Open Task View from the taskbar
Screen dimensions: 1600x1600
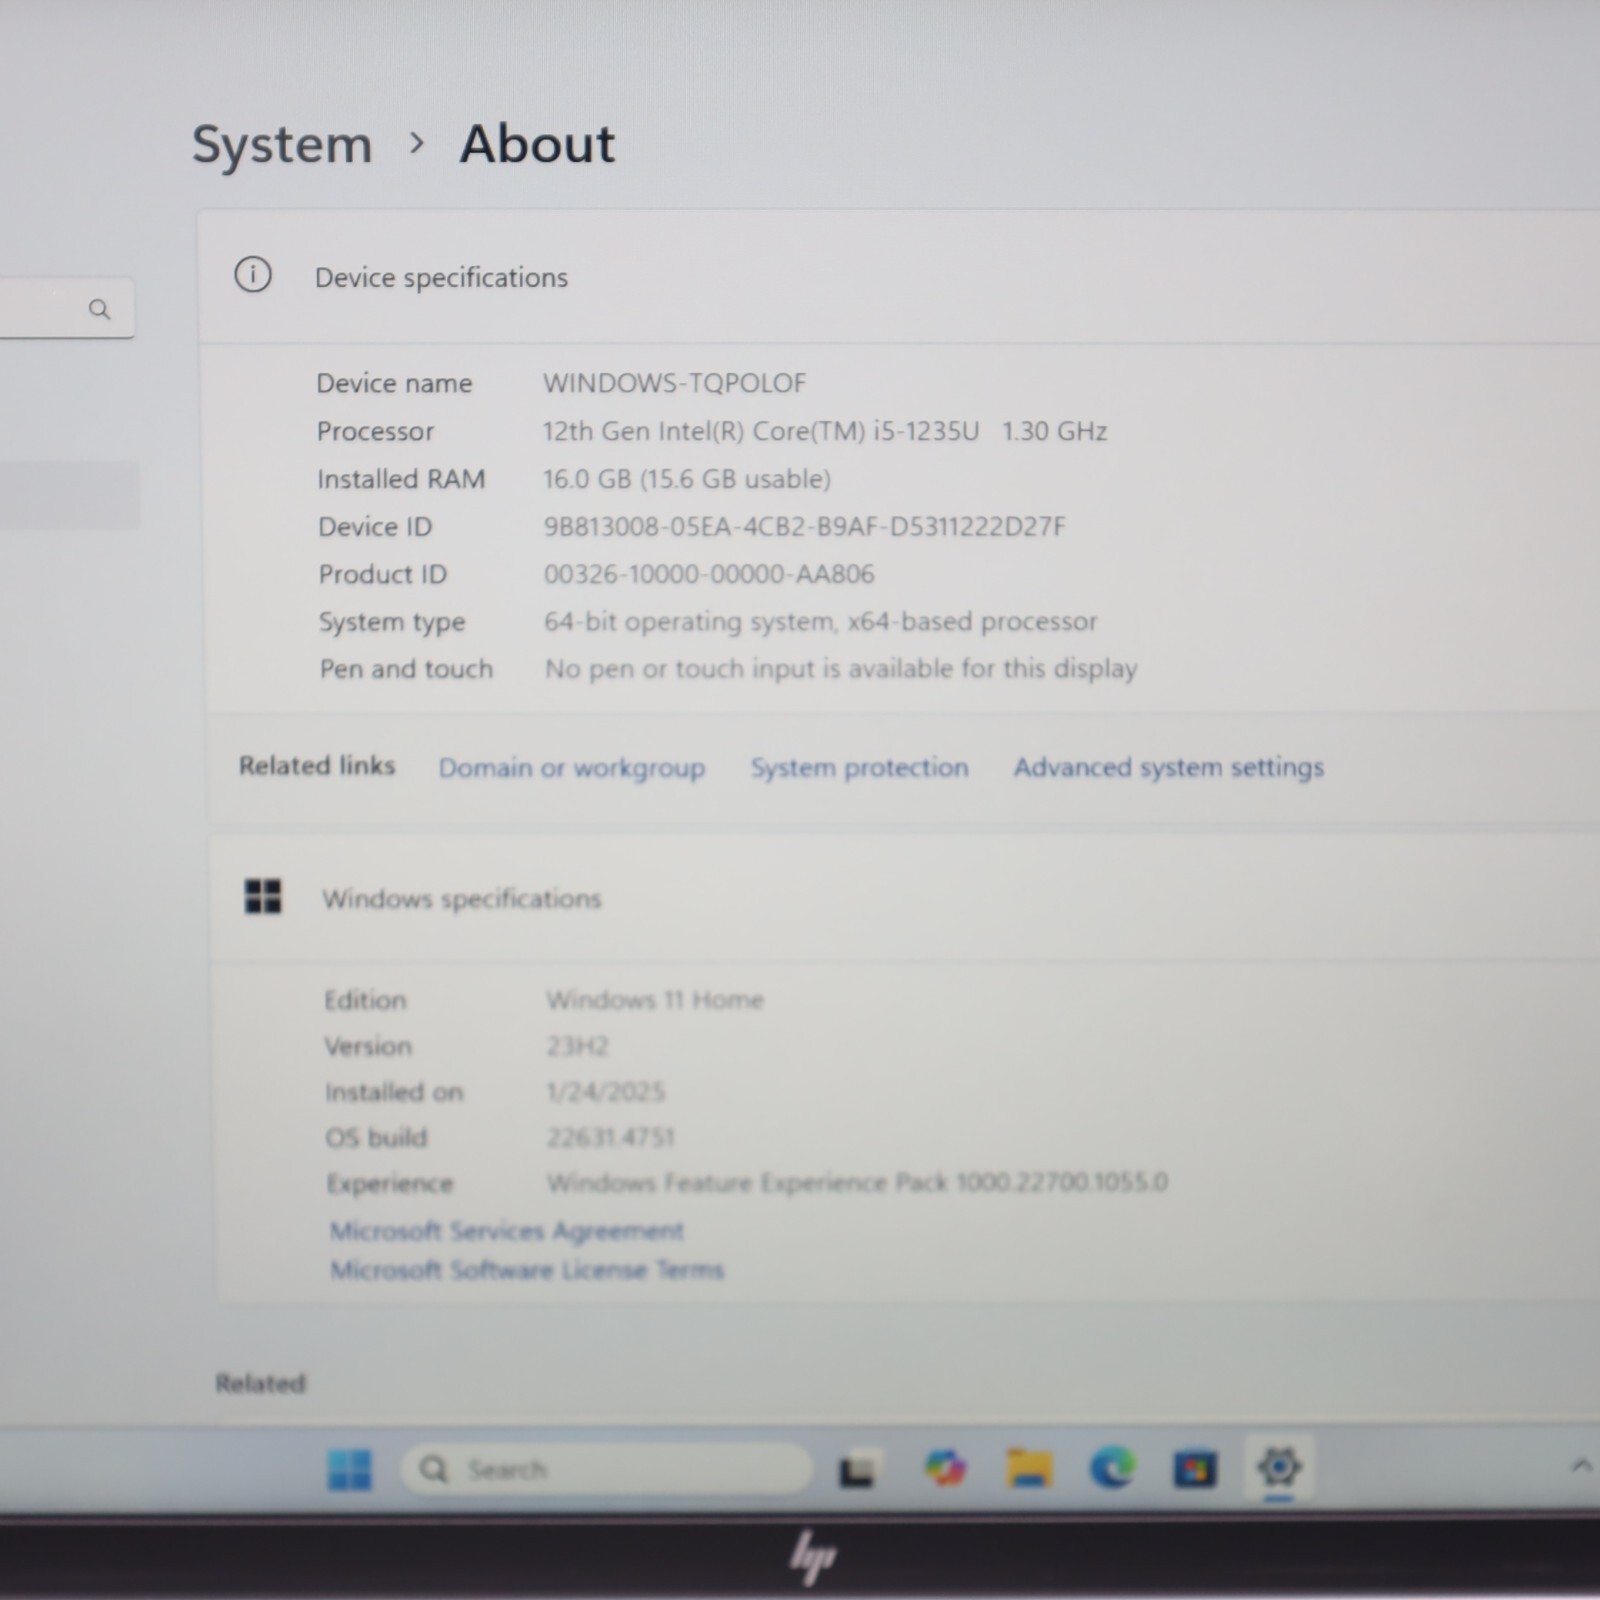[x=858, y=1470]
